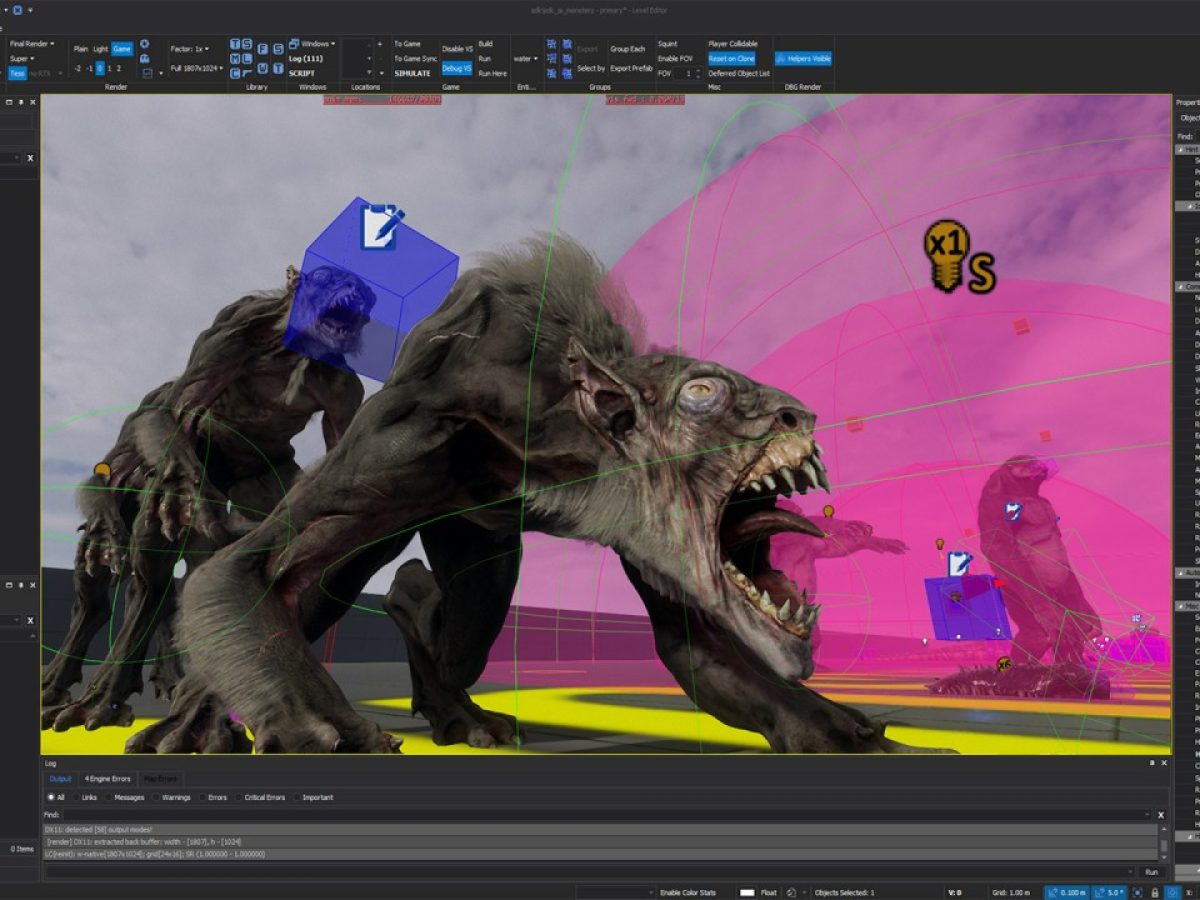Viewport: 1200px width, 900px height.
Task: Click the 0.100 m snap button
Action: tap(1067, 892)
